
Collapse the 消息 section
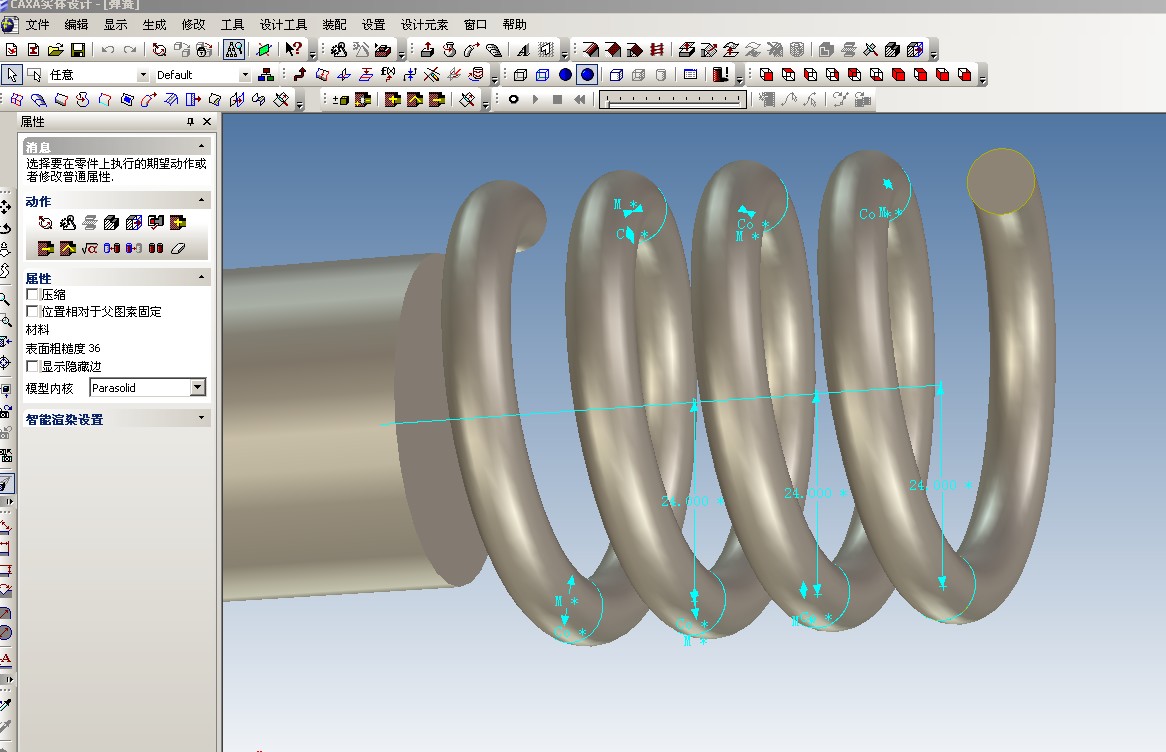click(x=202, y=146)
